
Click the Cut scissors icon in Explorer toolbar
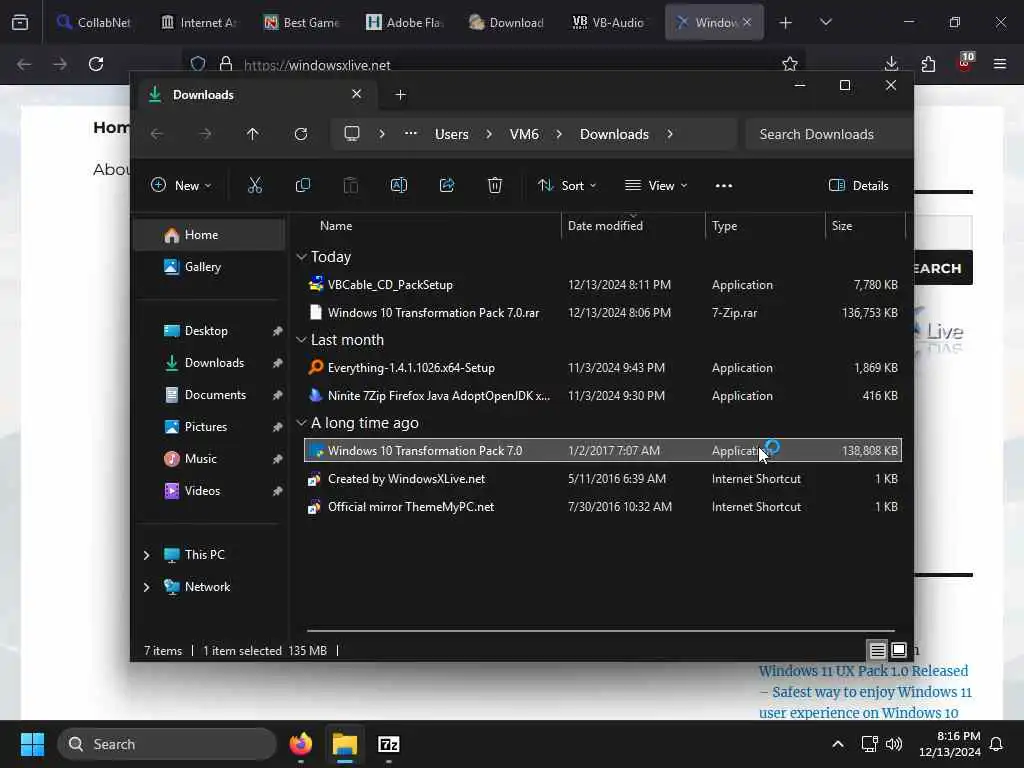tap(255, 185)
